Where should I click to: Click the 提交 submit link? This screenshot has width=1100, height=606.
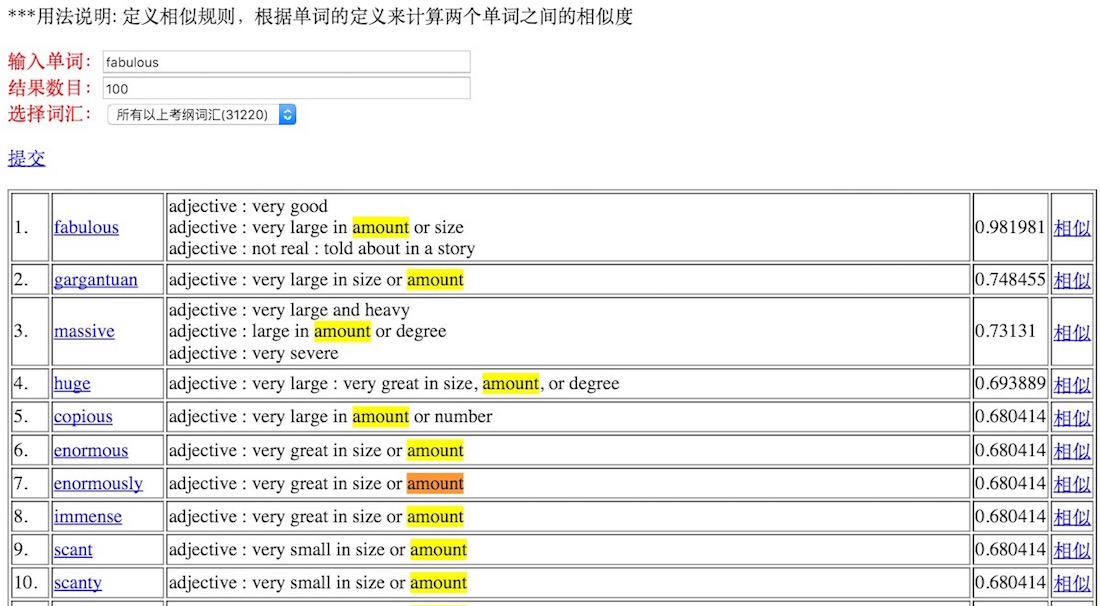click(27, 158)
